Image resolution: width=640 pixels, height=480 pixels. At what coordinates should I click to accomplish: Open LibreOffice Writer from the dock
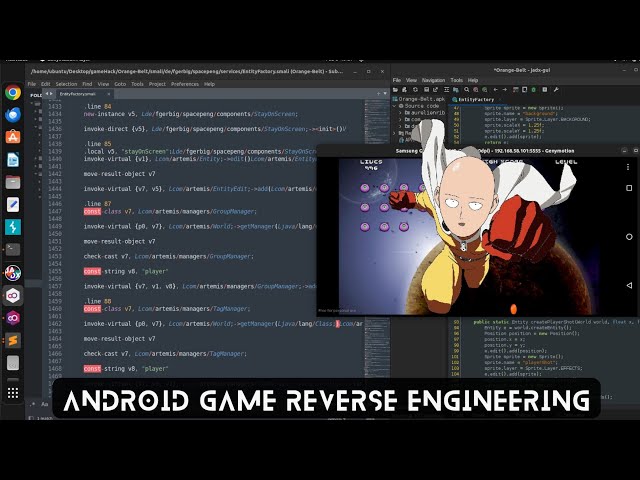[x=13, y=160]
